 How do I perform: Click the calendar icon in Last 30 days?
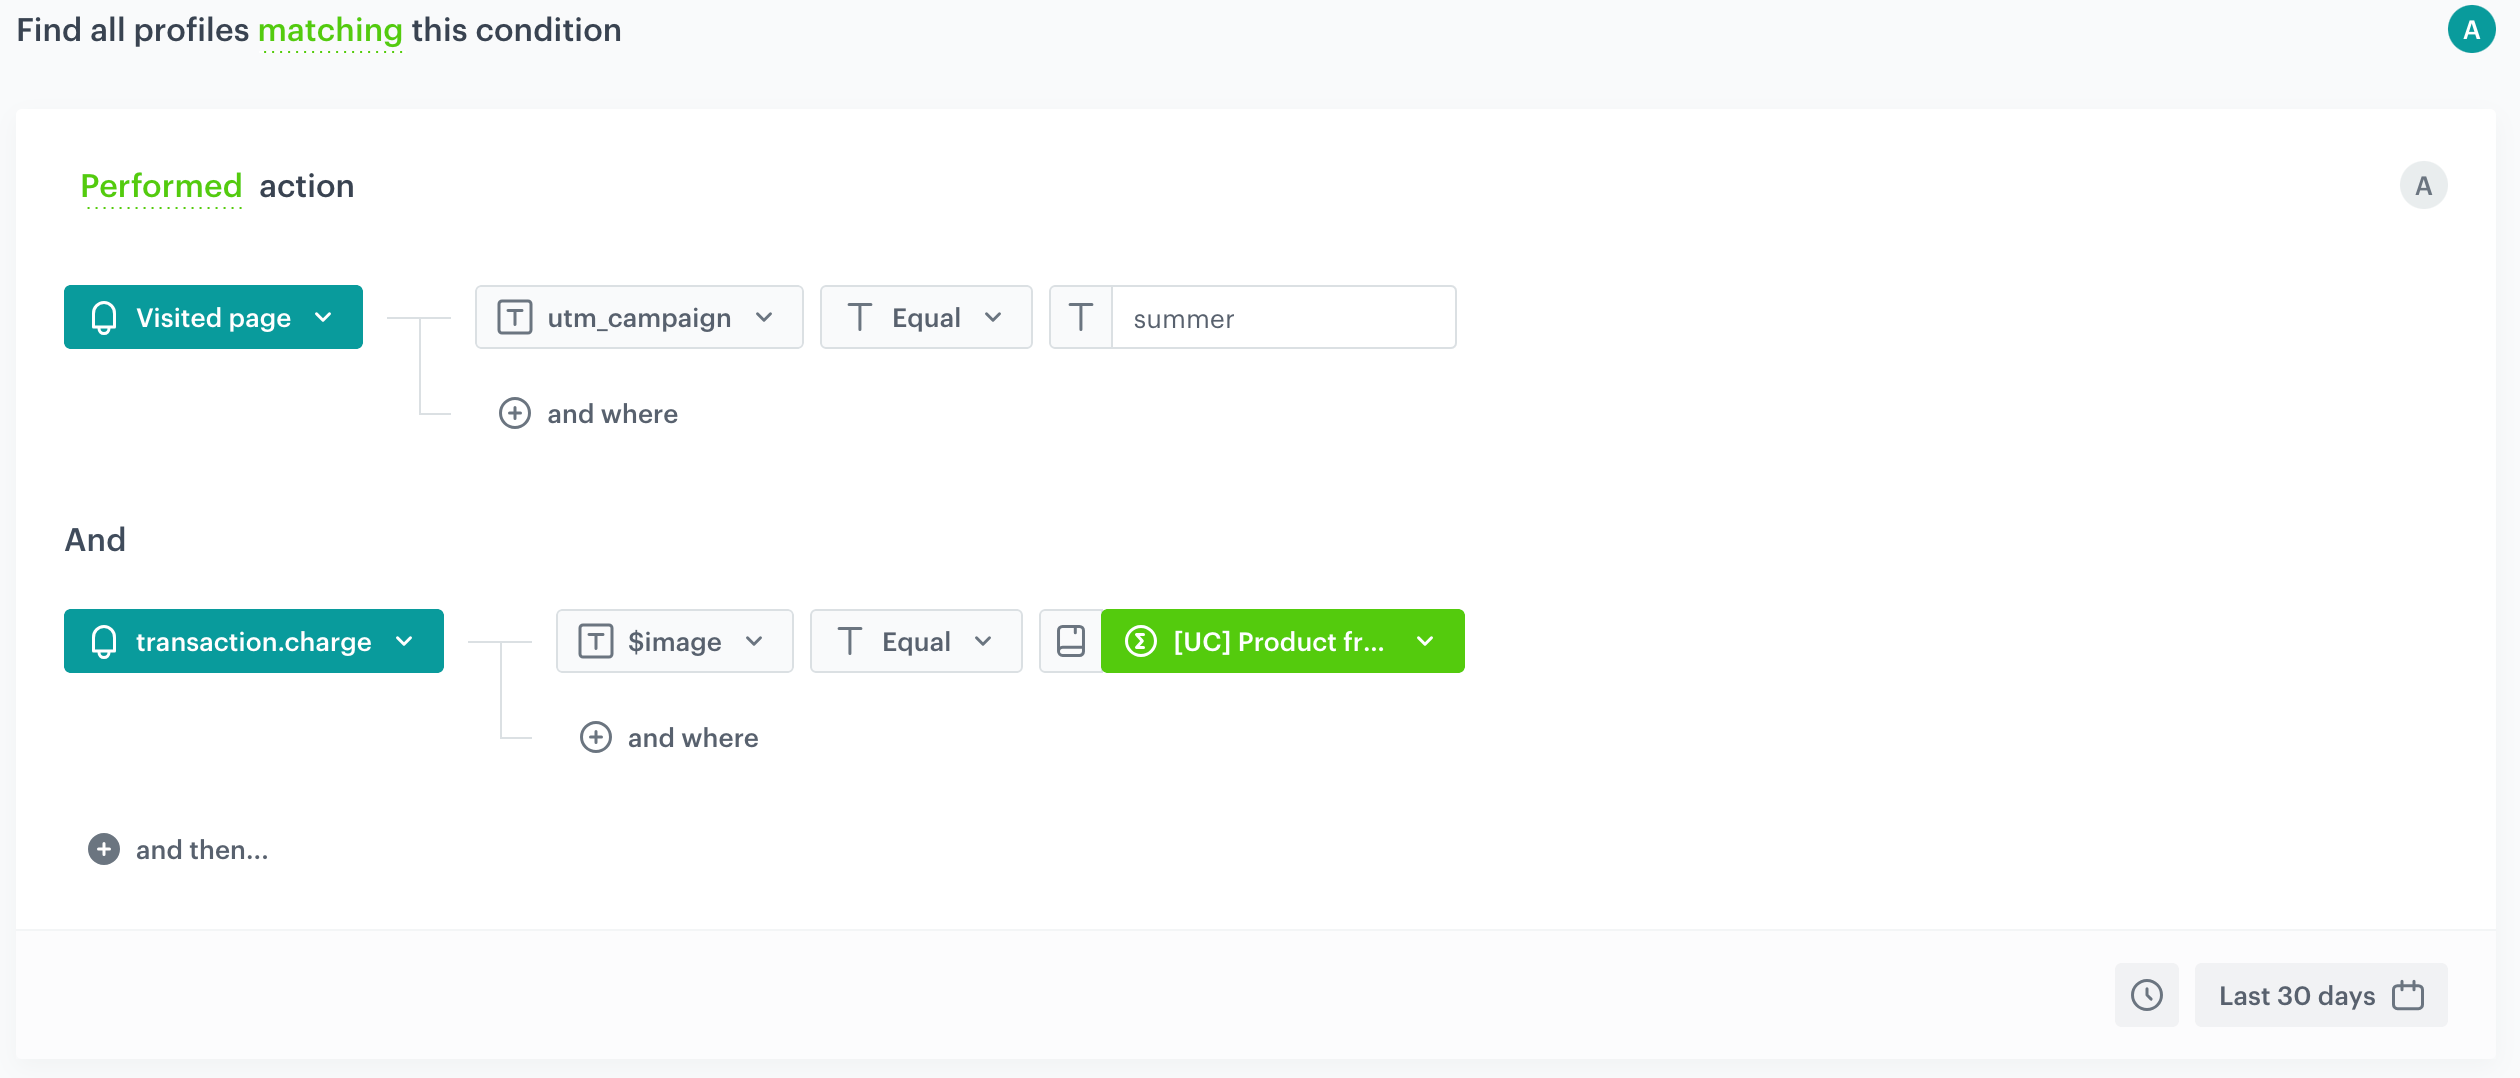pyautogui.click(x=2408, y=995)
